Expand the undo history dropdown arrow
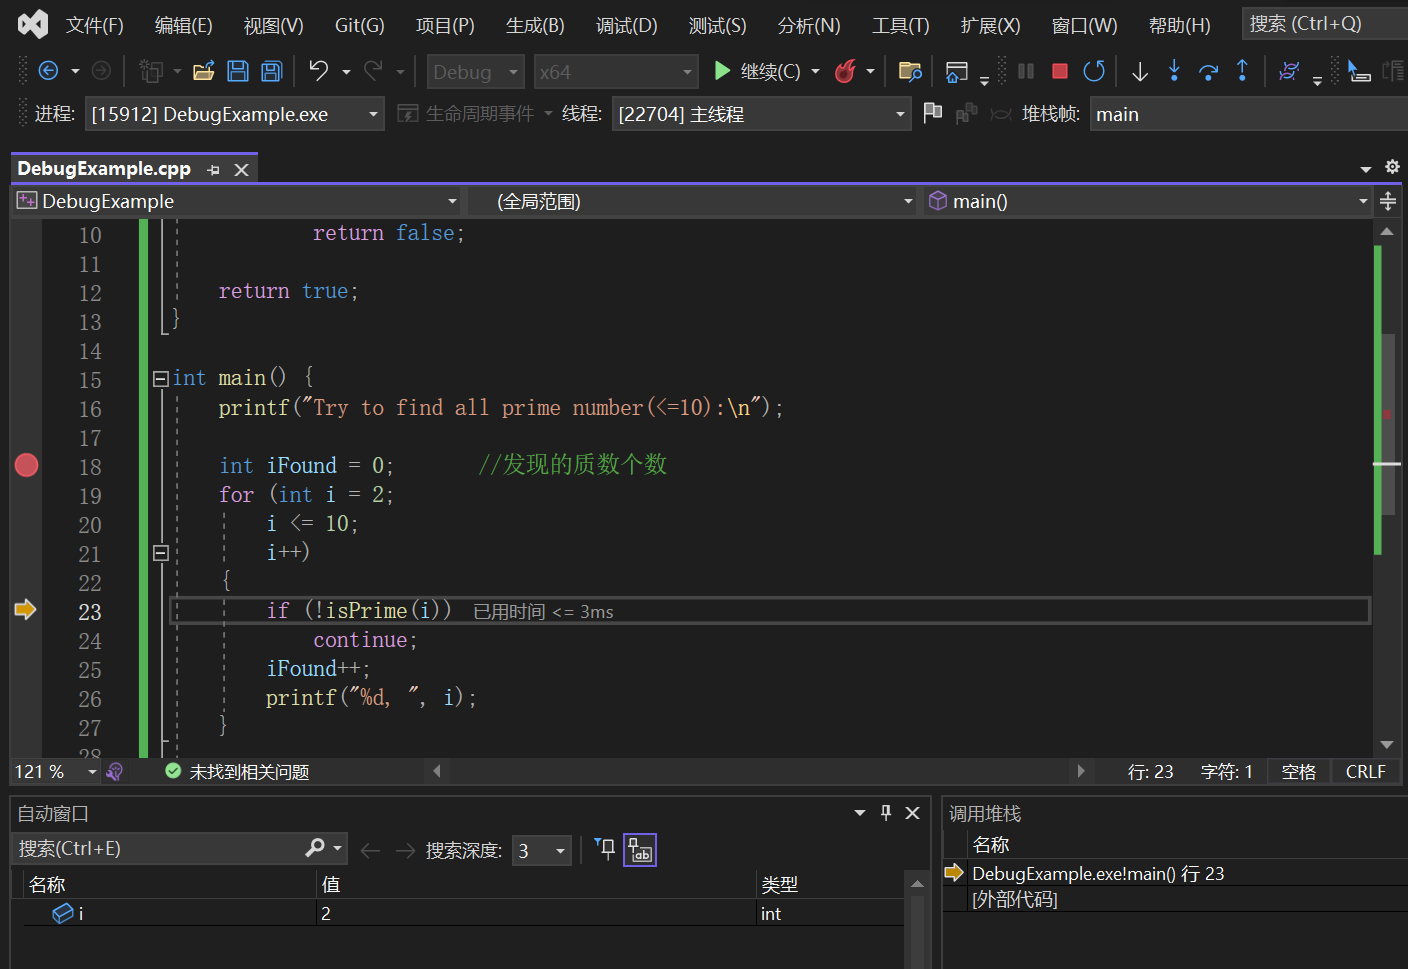1408x969 pixels. pos(346,72)
